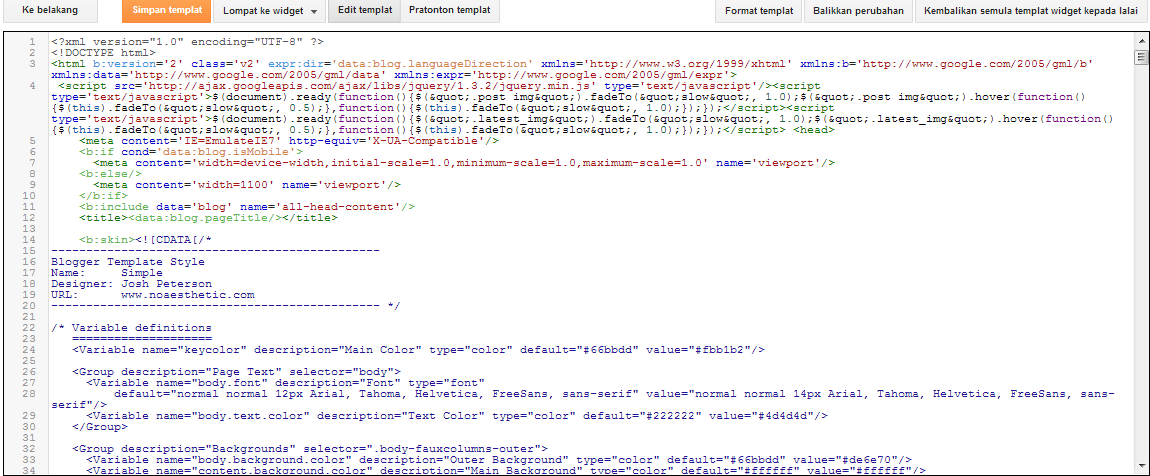Click the <?xml version="1.0" line
The height and width of the screenshot is (476, 1150).
tap(188, 42)
